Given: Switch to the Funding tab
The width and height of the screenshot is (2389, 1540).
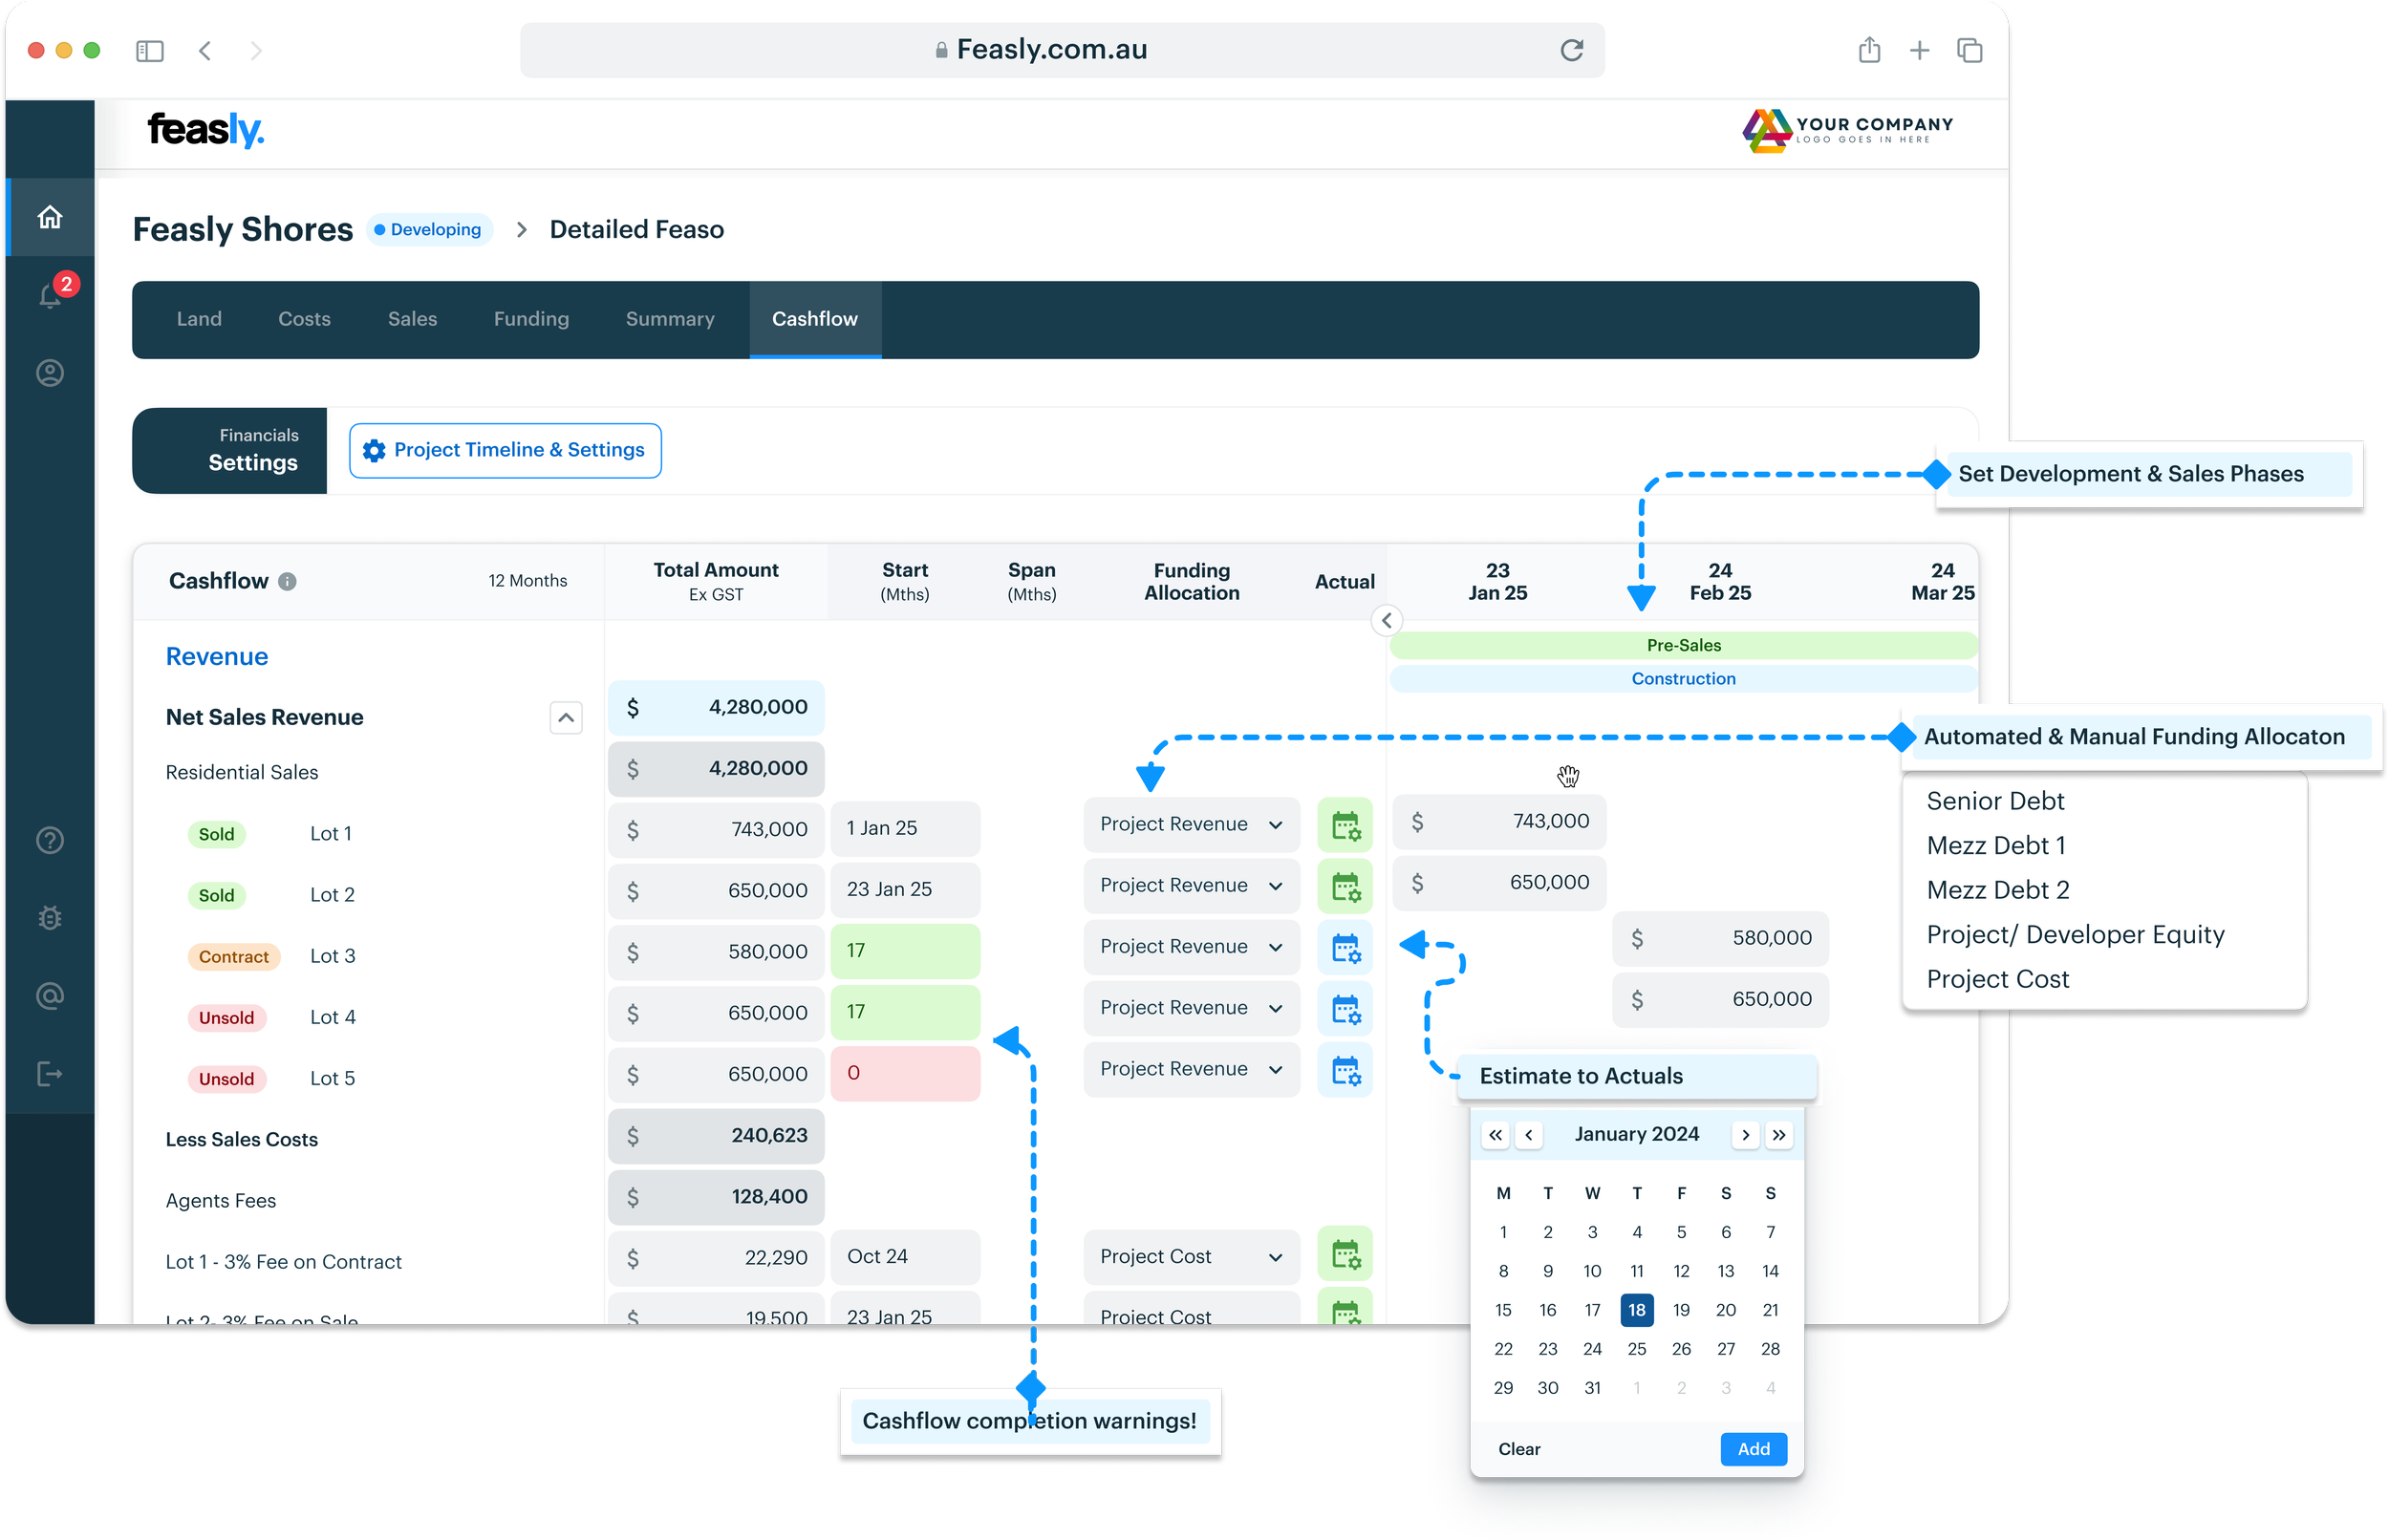Looking at the screenshot, I should pos(531,319).
